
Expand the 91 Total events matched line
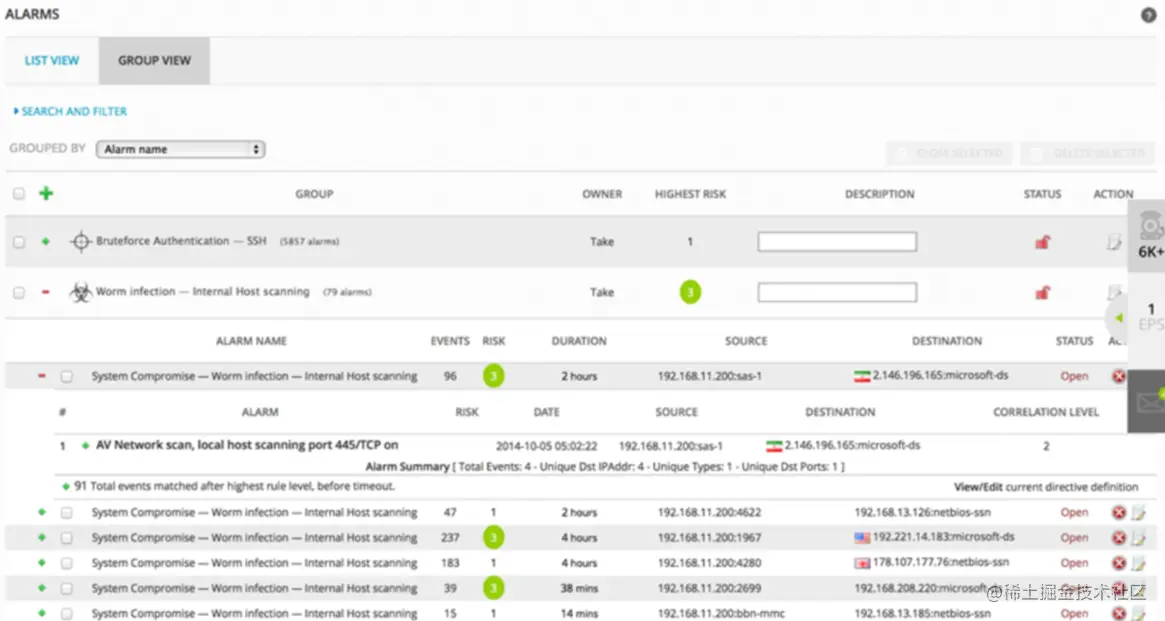pyautogui.click(x=66, y=487)
